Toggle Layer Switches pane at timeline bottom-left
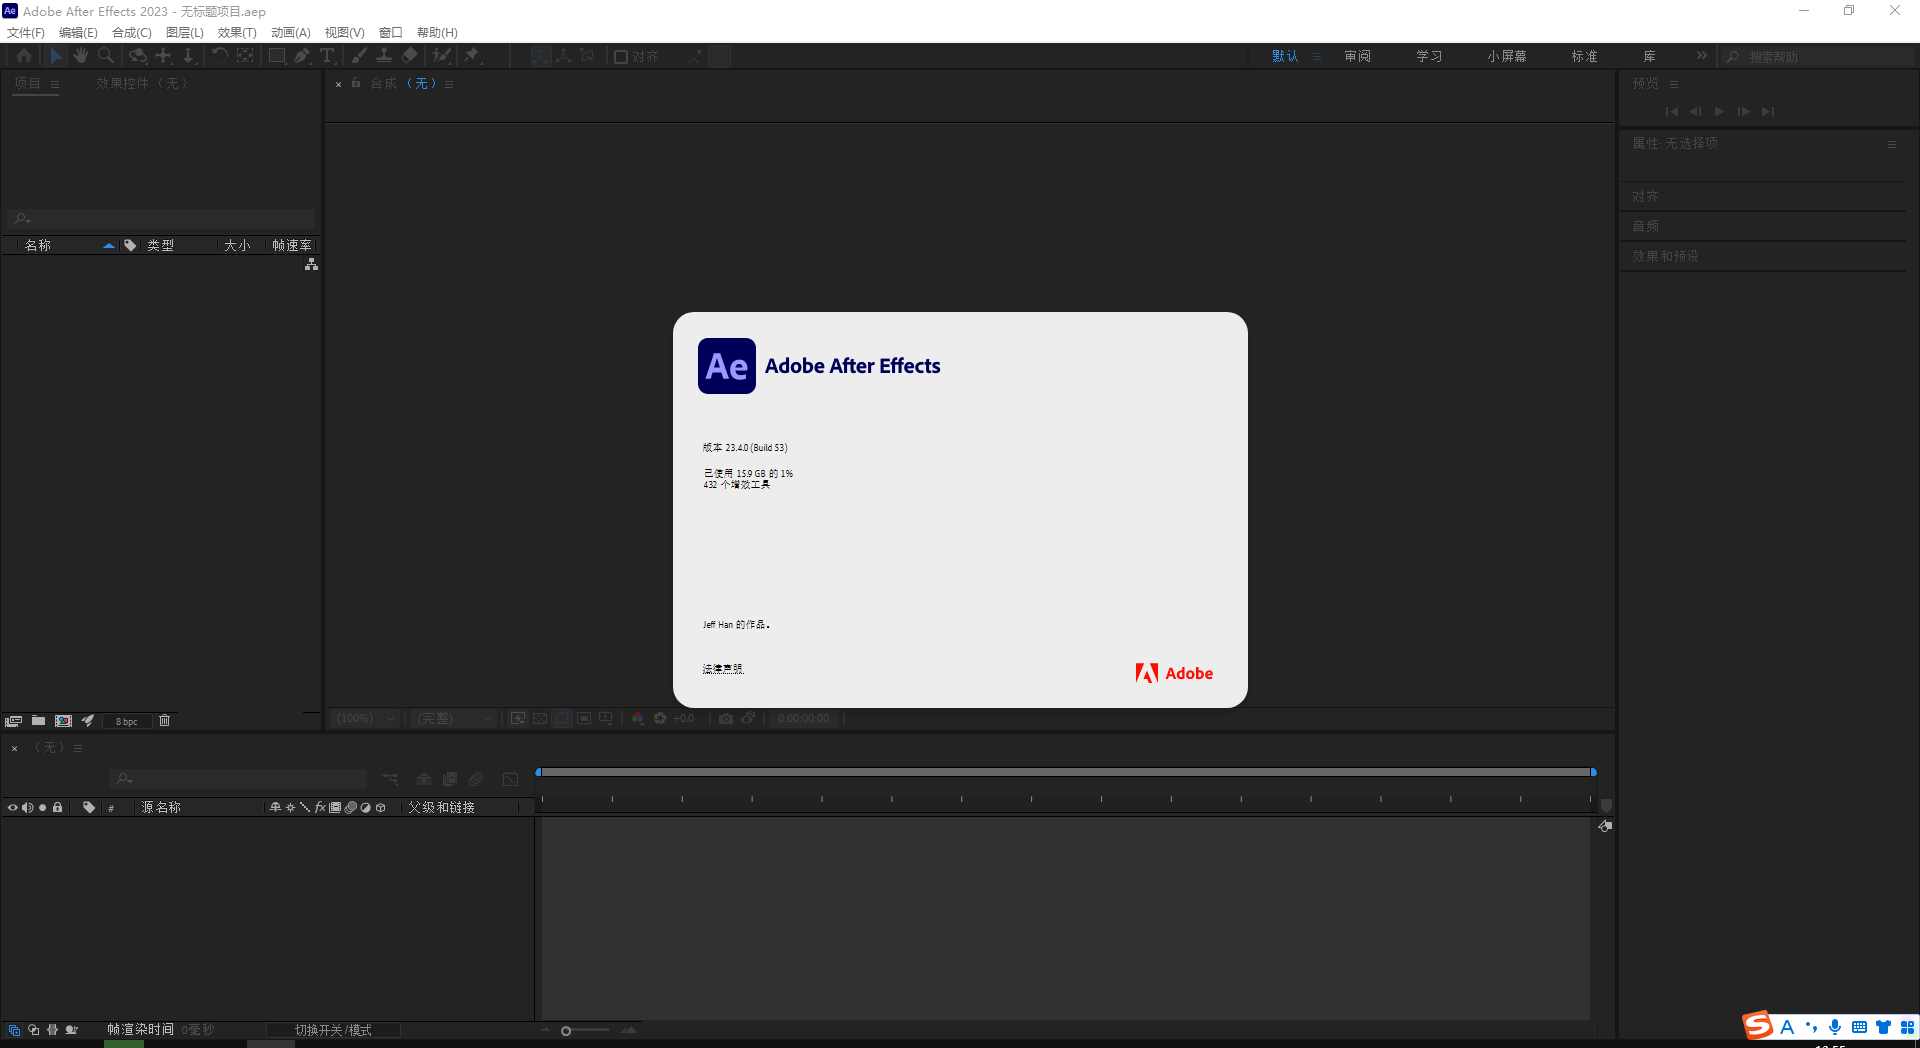1920x1048 pixels. 14,1030
